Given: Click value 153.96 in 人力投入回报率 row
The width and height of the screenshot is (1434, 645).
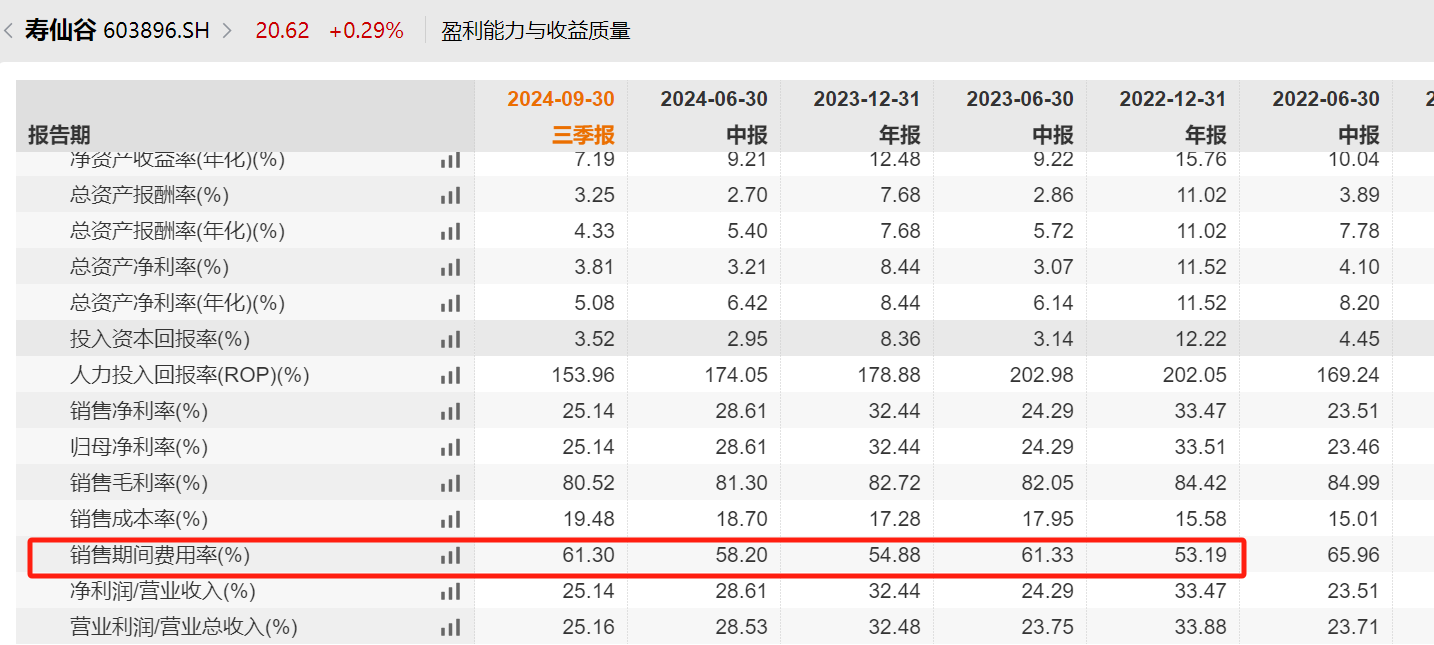Looking at the screenshot, I should pos(583,375).
